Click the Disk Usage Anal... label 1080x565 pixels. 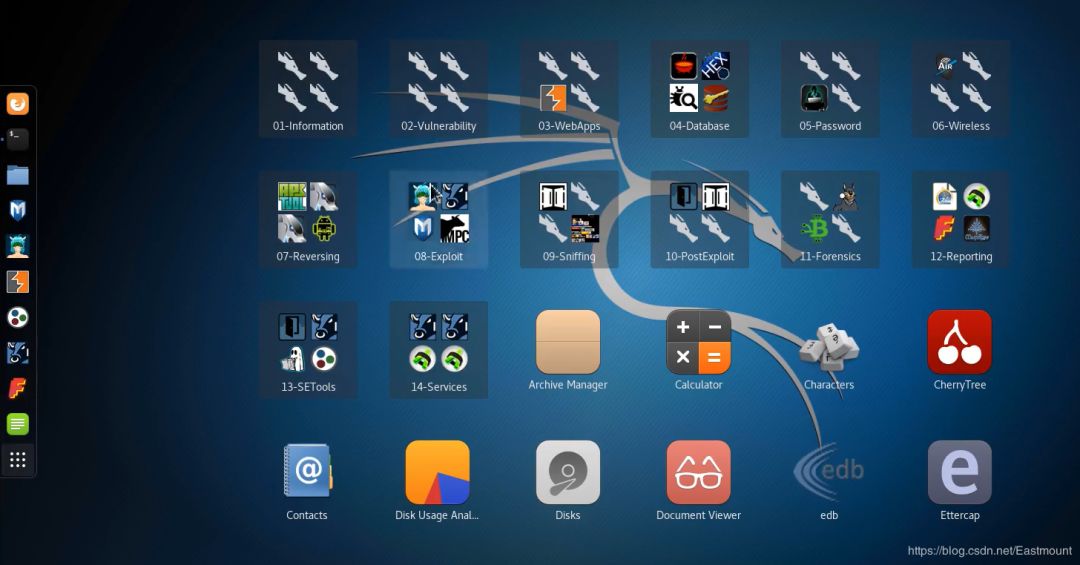437,515
